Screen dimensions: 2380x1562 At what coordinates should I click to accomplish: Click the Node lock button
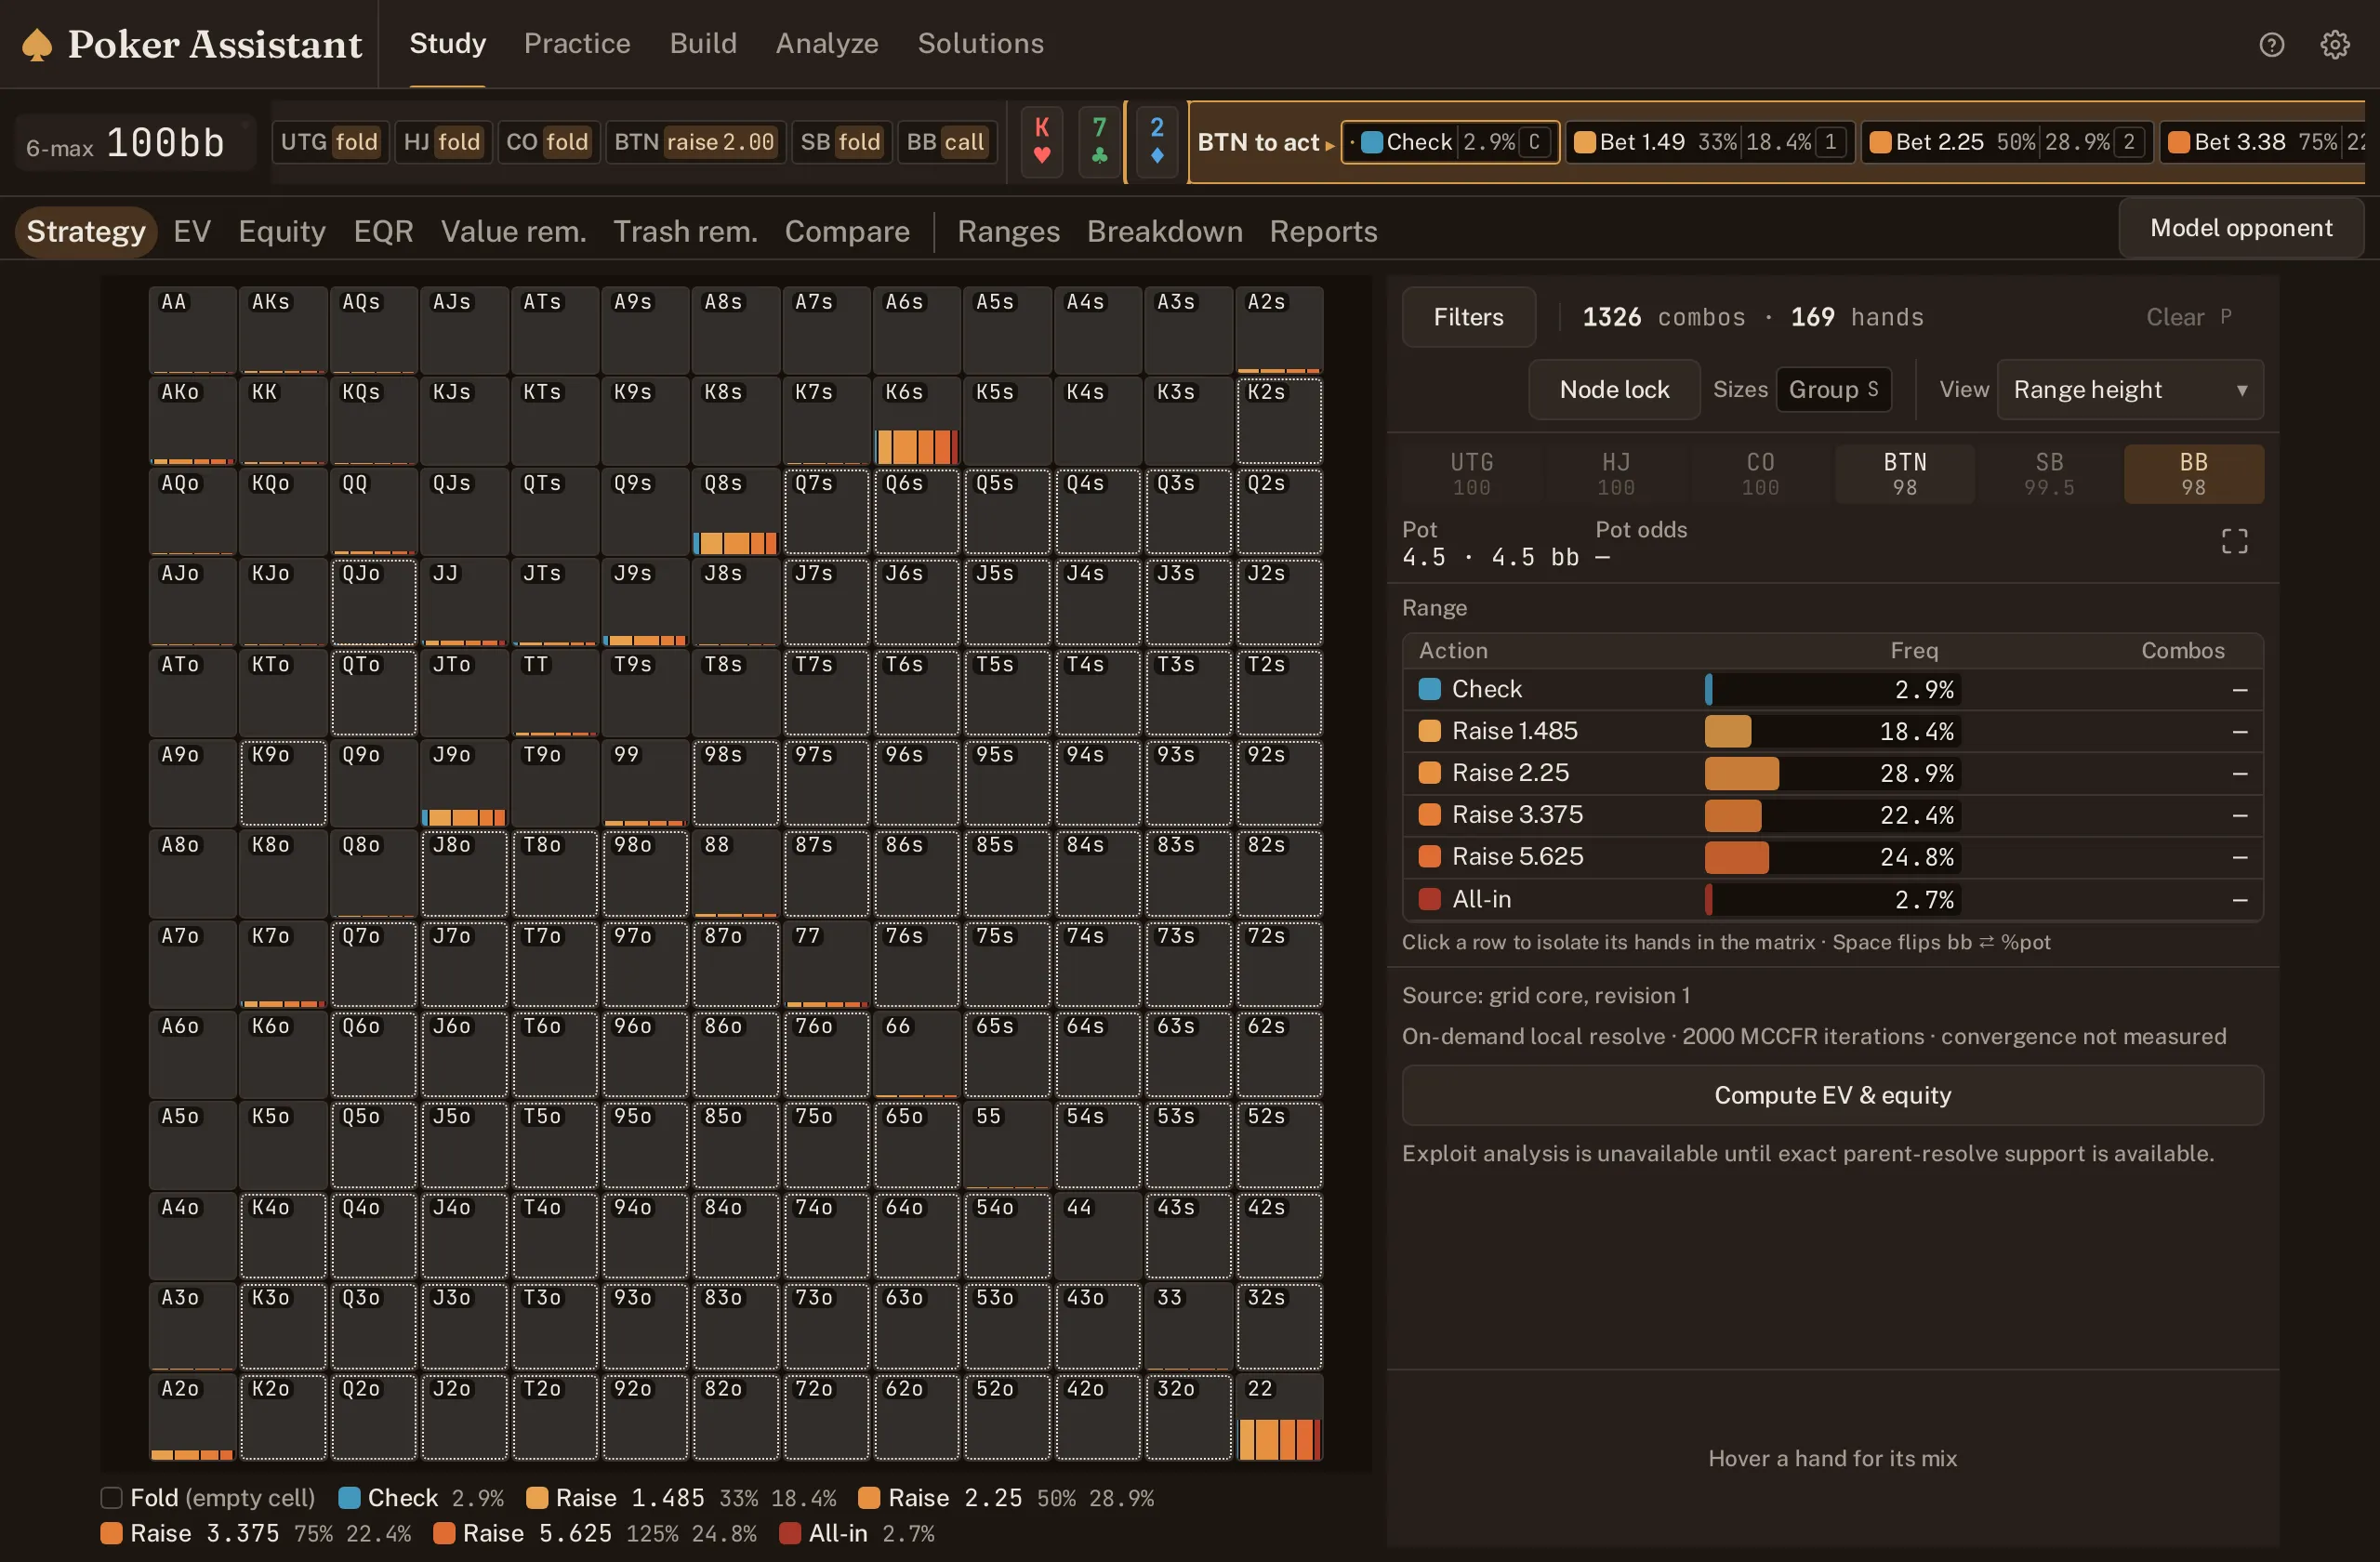coord(1614,390)
